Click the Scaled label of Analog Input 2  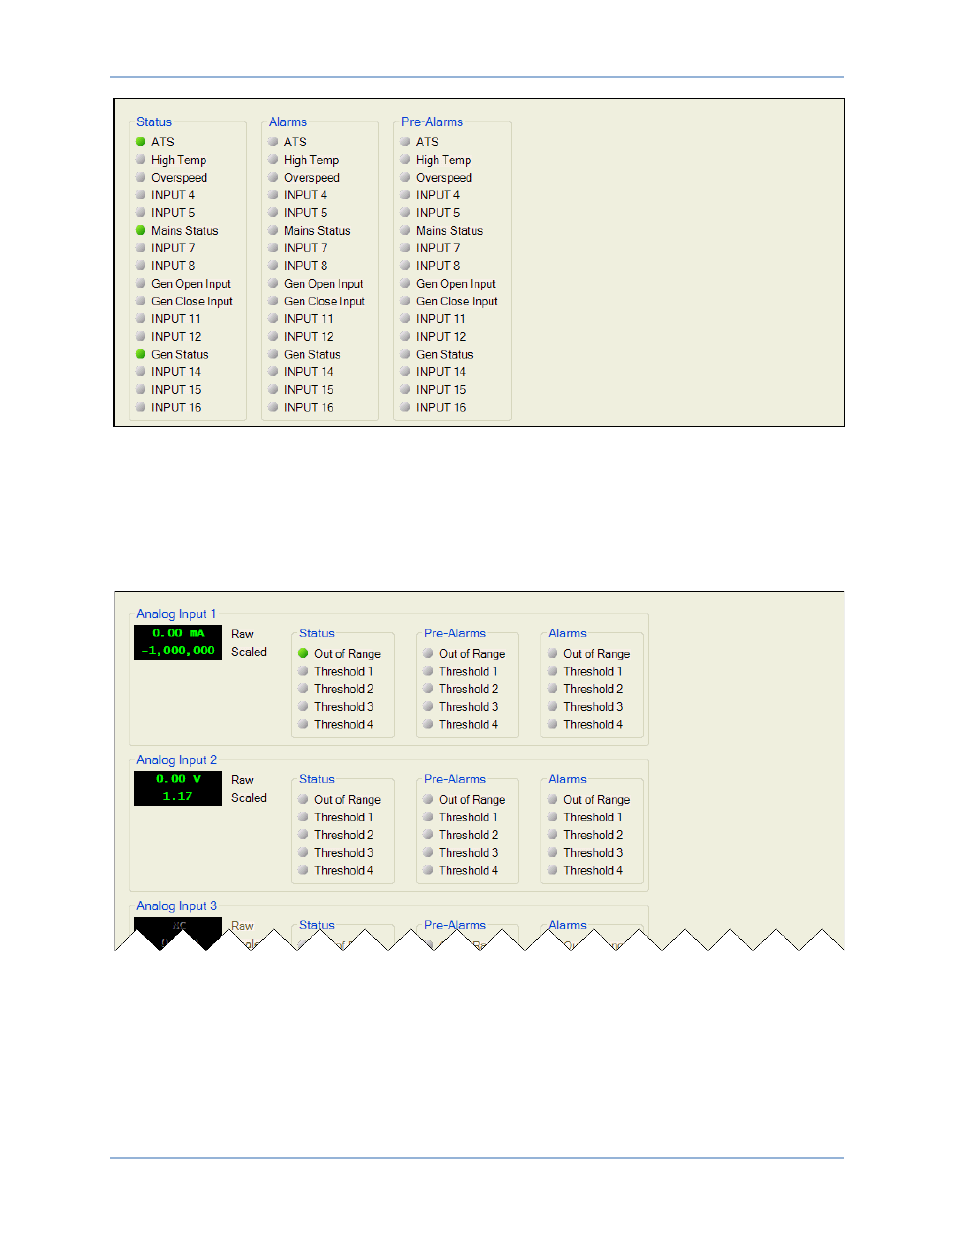(x=249, y=798)
